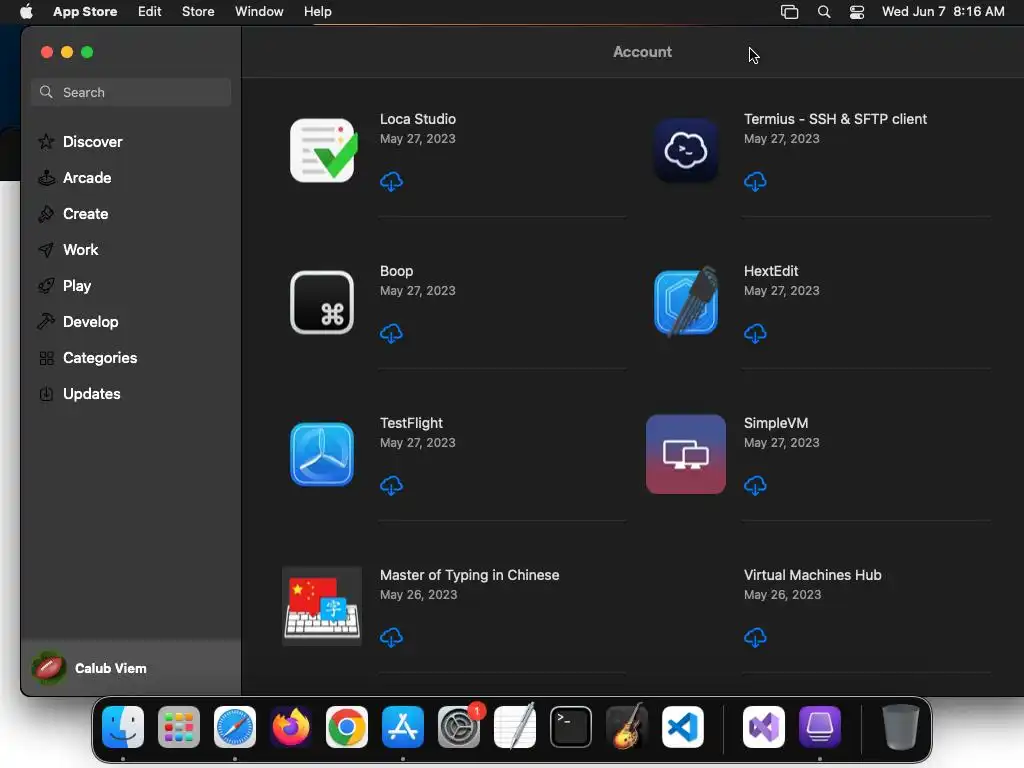The width and height of the screenshot is (1024, 768).
Task: Download TestFlight via cloud icon
Action: point(391,485)
